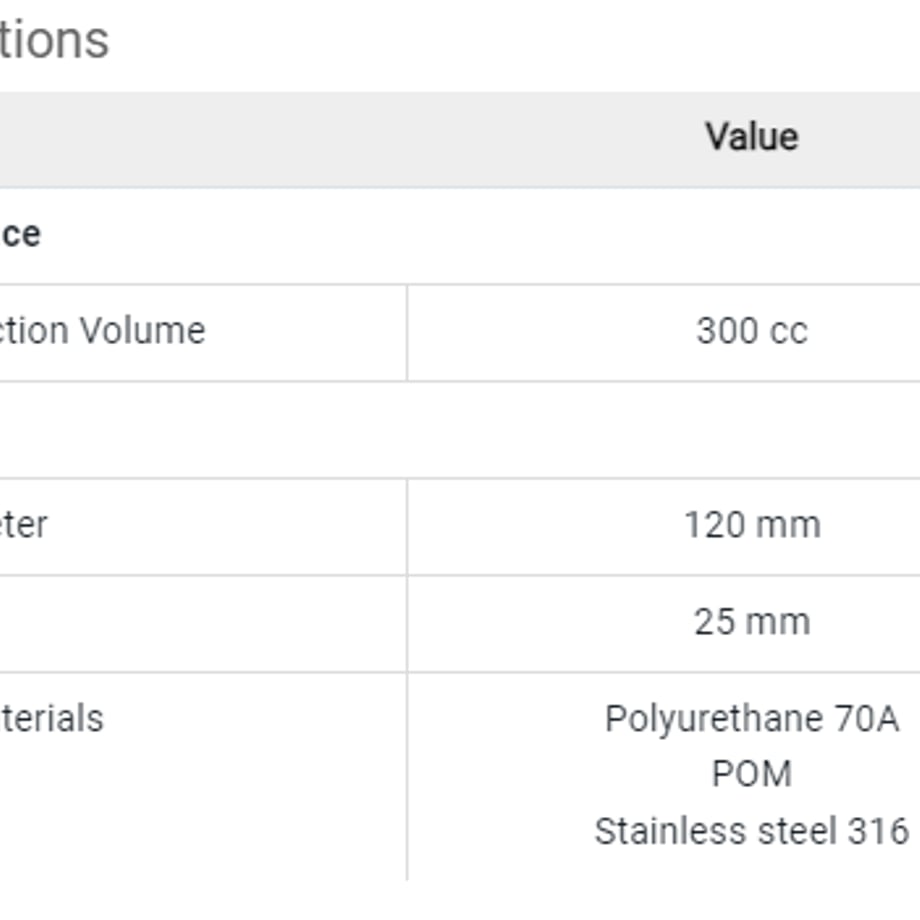The image size is (920, 920).
Task: Click the empty label cell beside 25 mm
Action: pyautogui.click(x=203, y=623)
